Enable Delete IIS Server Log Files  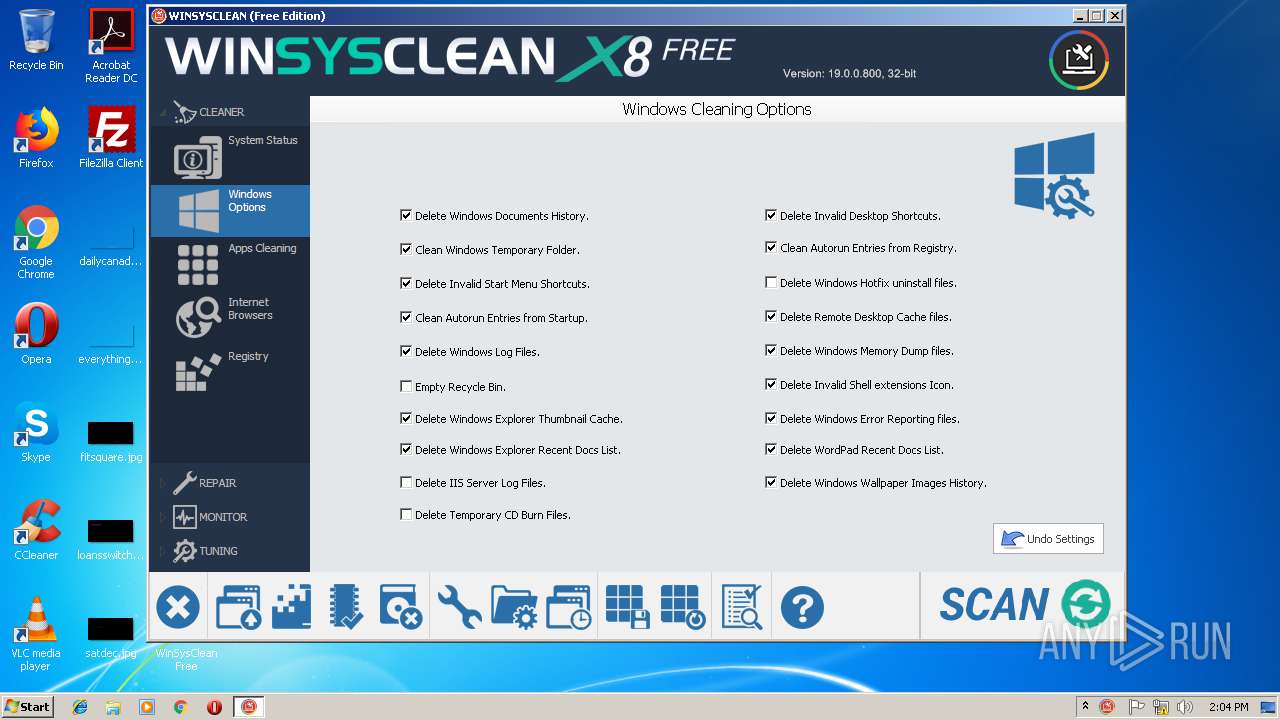(x=406, y=482)
